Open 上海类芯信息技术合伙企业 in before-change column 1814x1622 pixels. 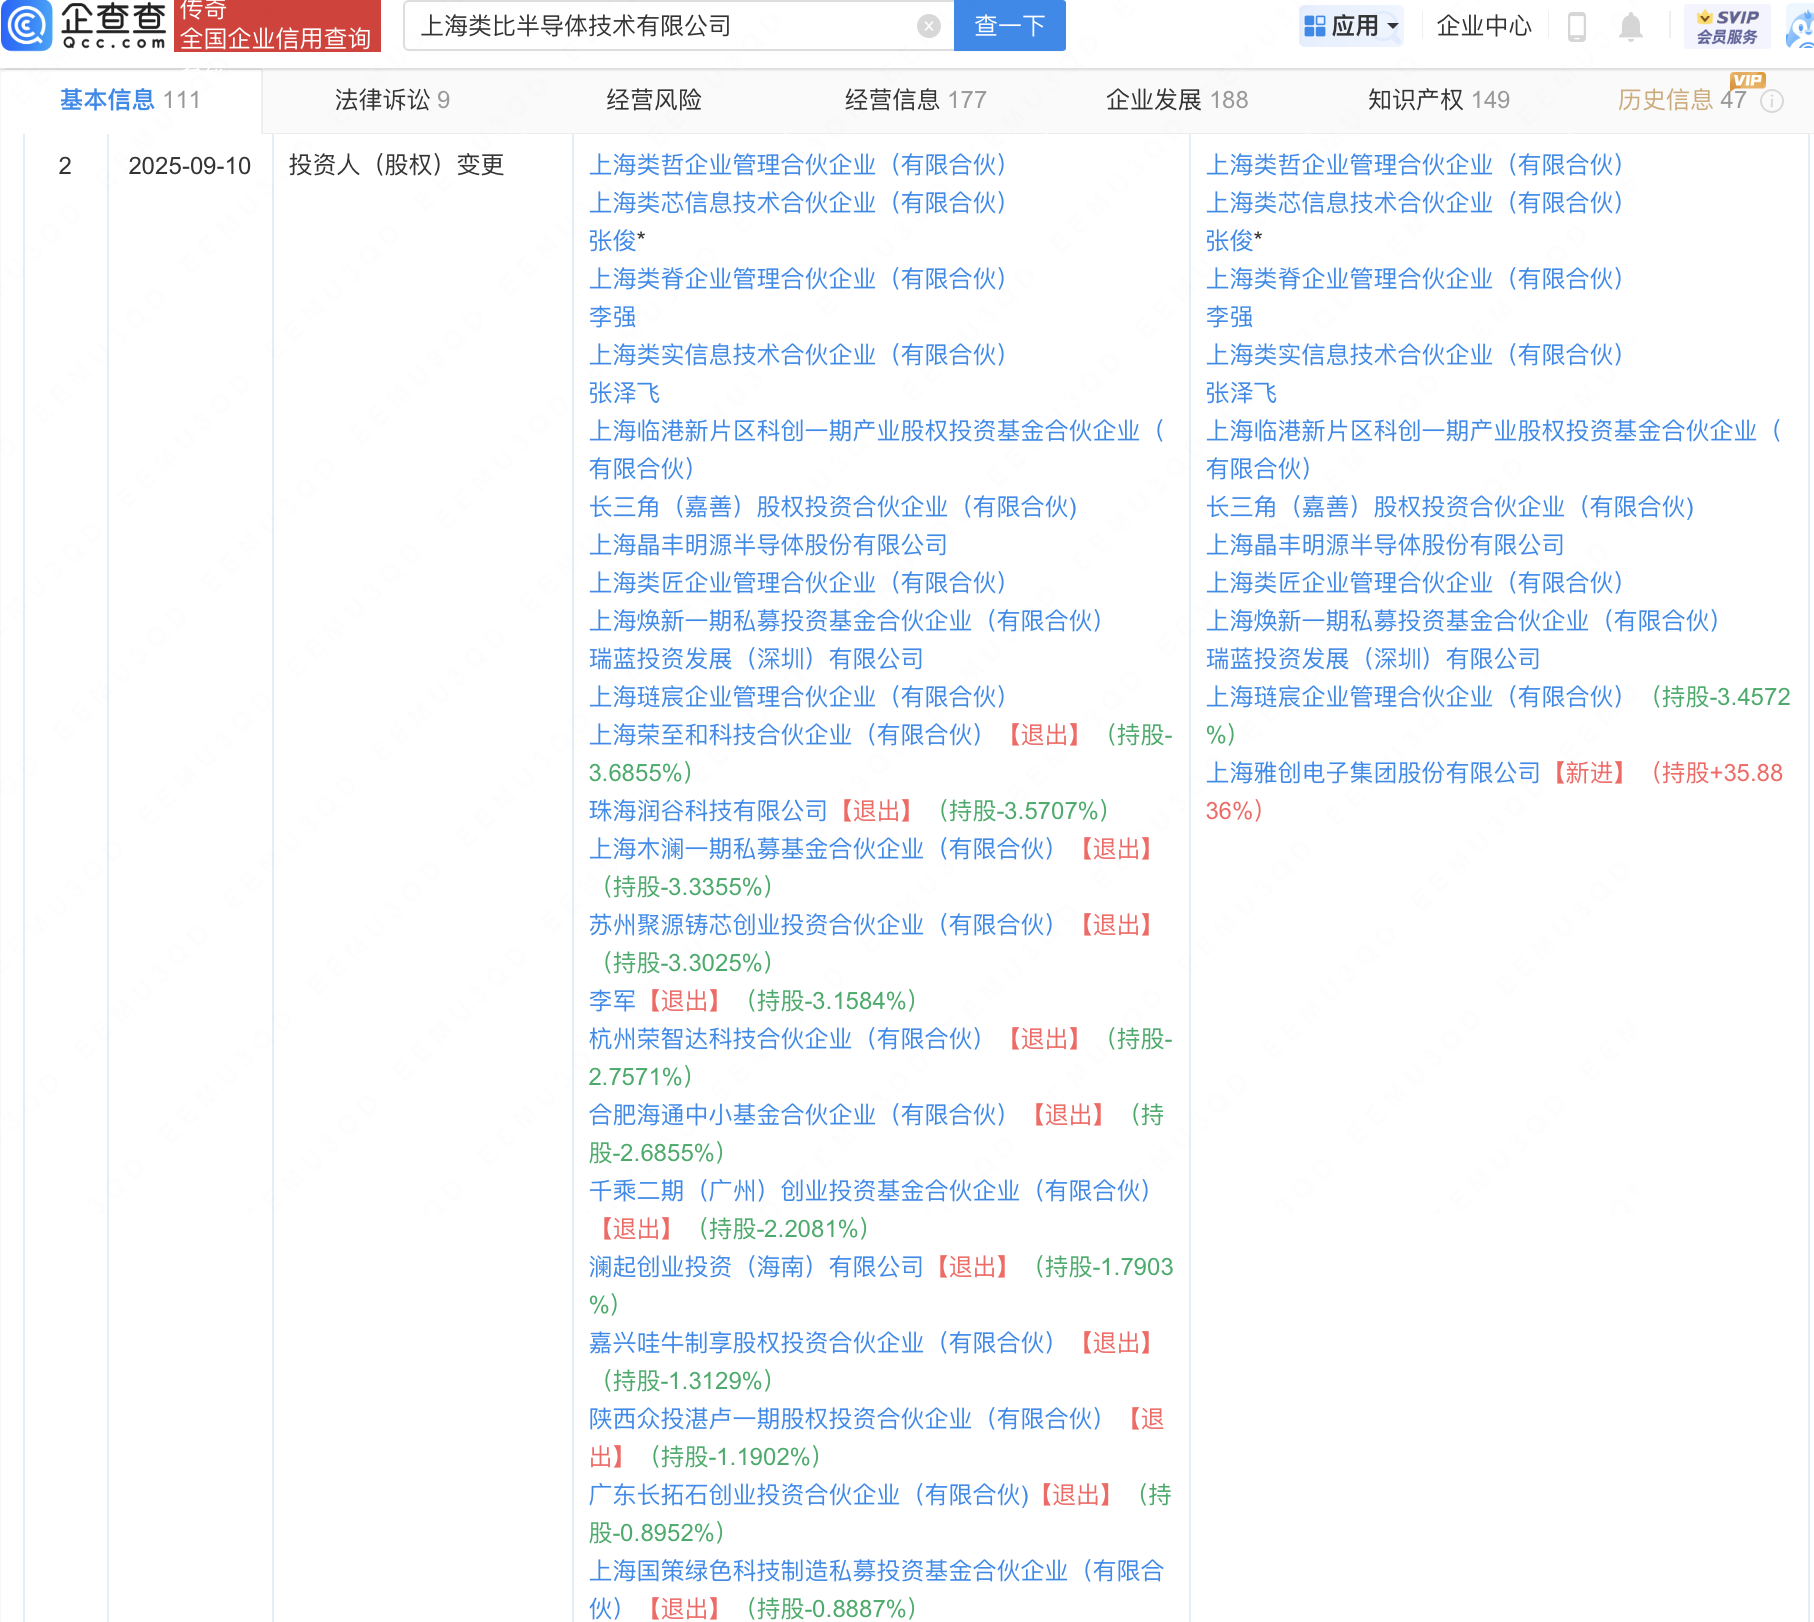tap(797, 203)
